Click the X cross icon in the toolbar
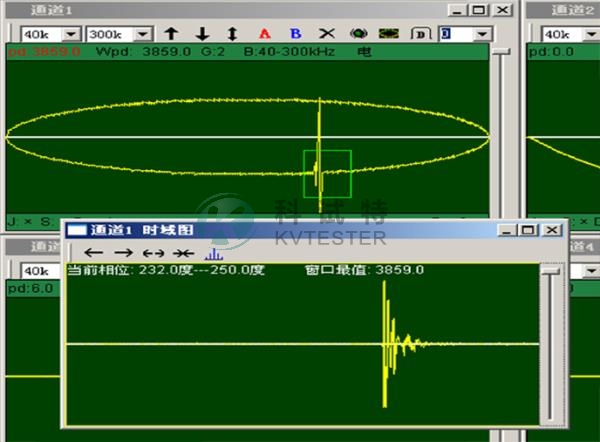Viewport: 600px width, 442px height. pyautogui.click(x=325, y=34)
